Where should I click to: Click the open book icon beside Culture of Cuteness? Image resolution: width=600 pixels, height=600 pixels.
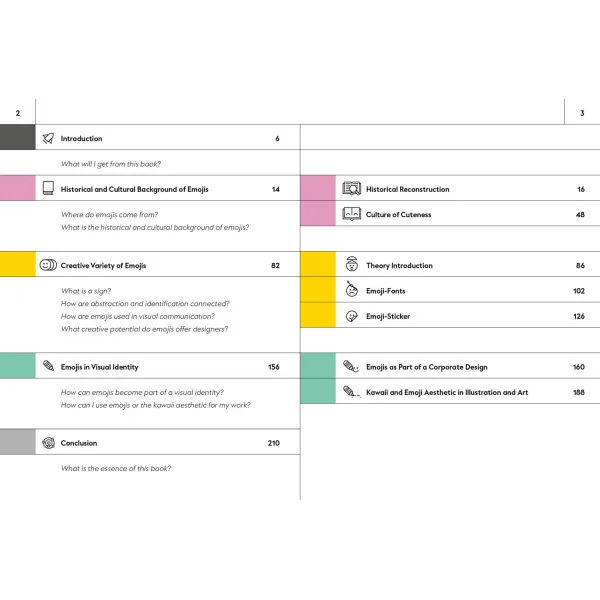[x=352, y=214]
